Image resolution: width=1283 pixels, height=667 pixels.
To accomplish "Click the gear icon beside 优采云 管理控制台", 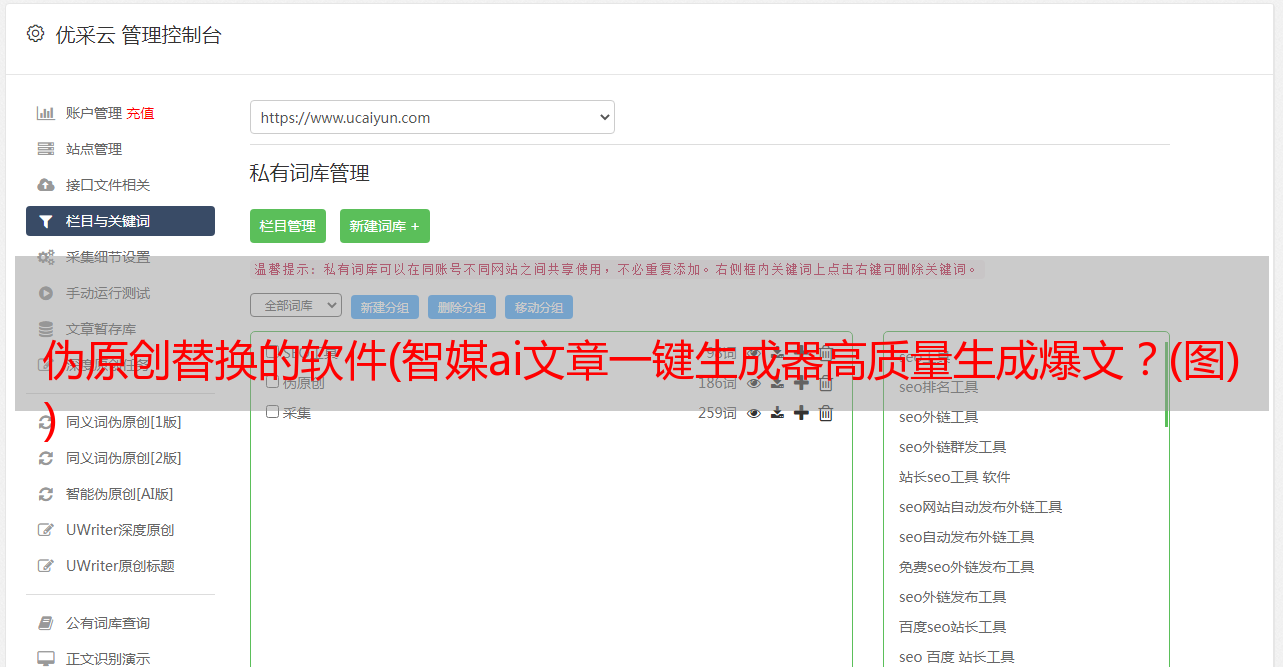I will (x=35, y=34).
